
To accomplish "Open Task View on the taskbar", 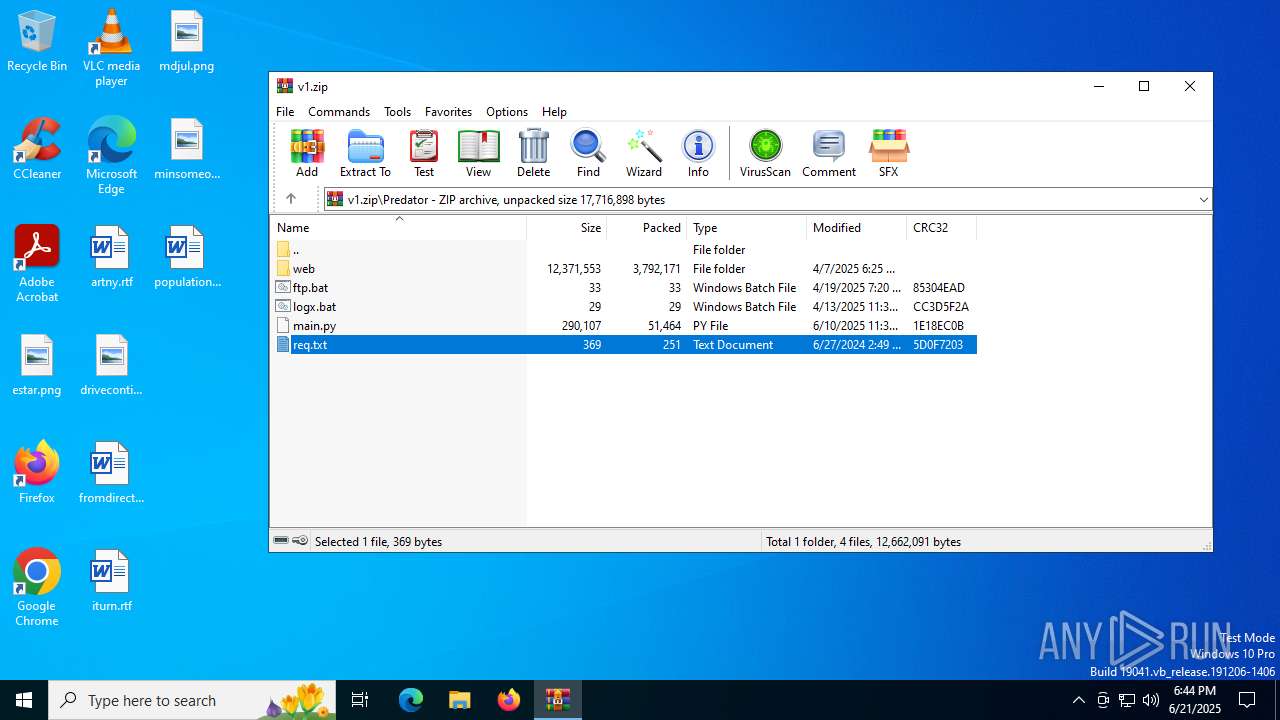I will point(360,700).
